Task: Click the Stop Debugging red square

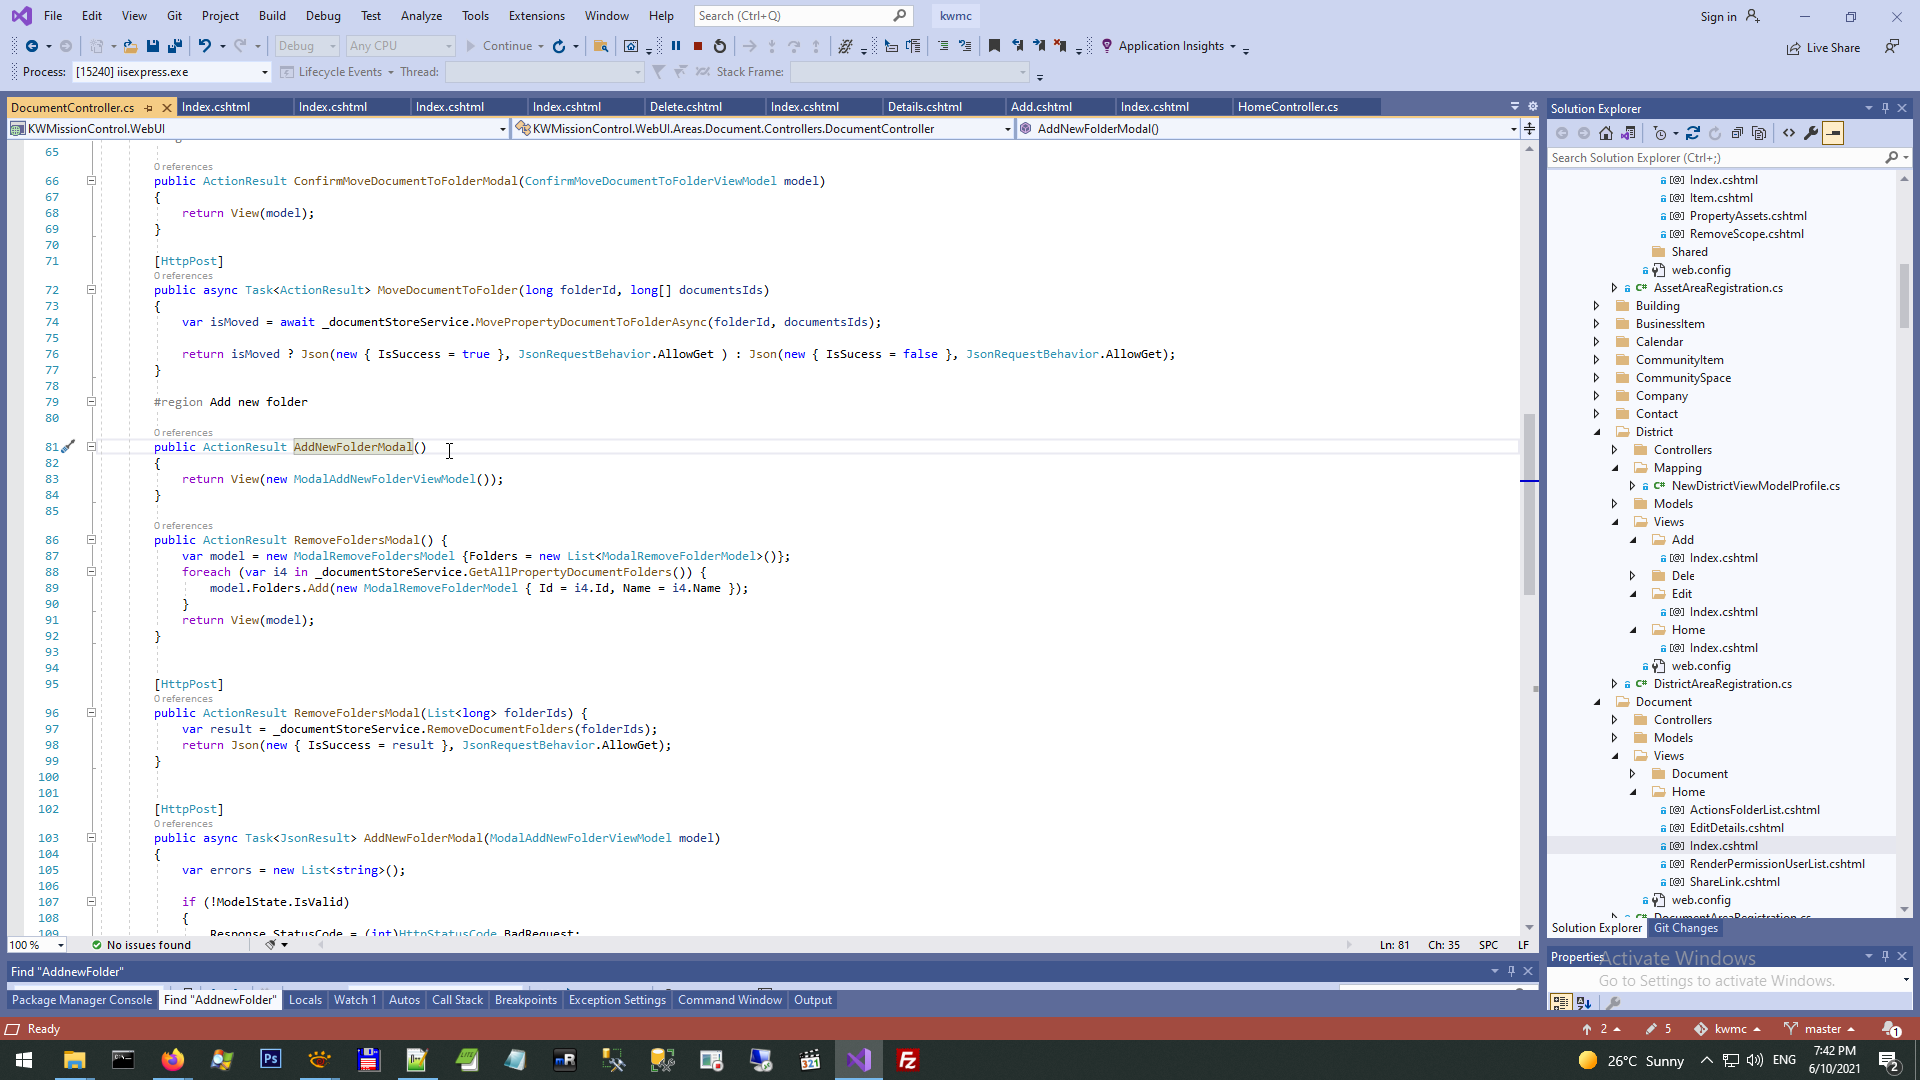Action: coord(698,46)
